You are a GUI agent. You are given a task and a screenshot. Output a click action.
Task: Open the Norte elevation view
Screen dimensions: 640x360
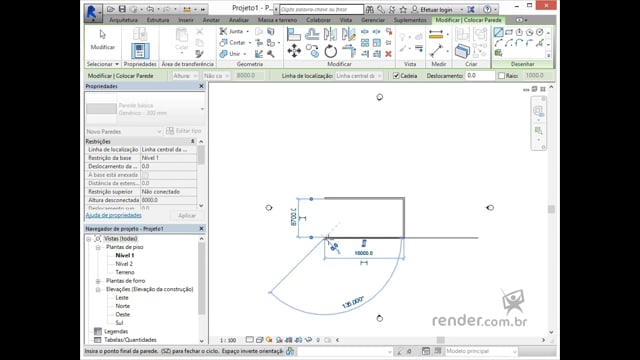(122, 306)
